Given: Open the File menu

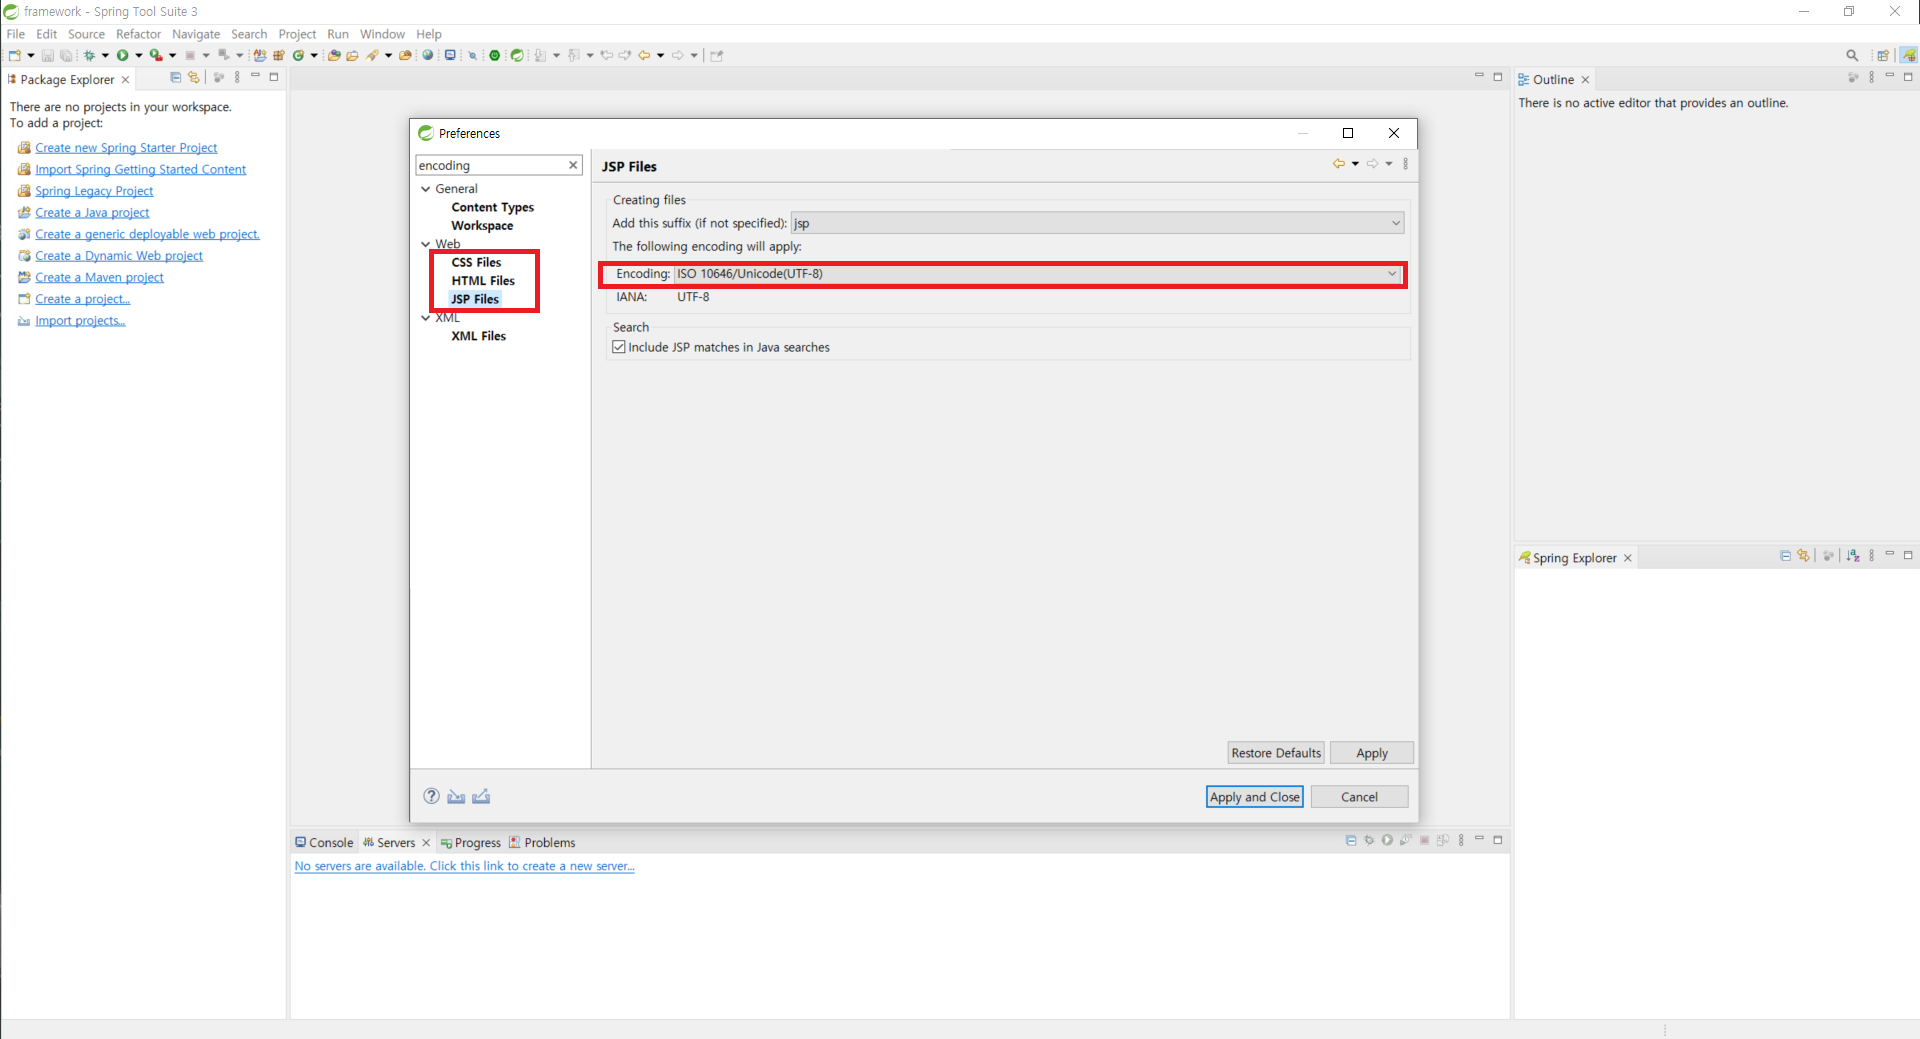Looking at the screenshot, I should click(16, 34).
